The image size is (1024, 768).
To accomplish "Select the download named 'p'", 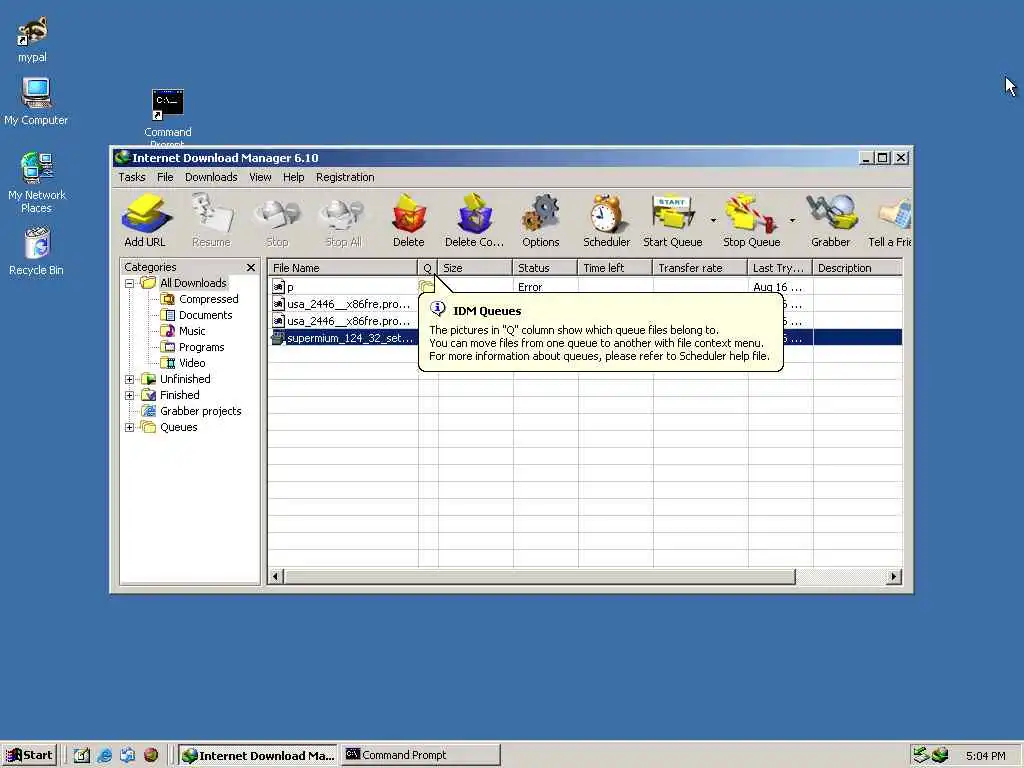I will 290,287.
